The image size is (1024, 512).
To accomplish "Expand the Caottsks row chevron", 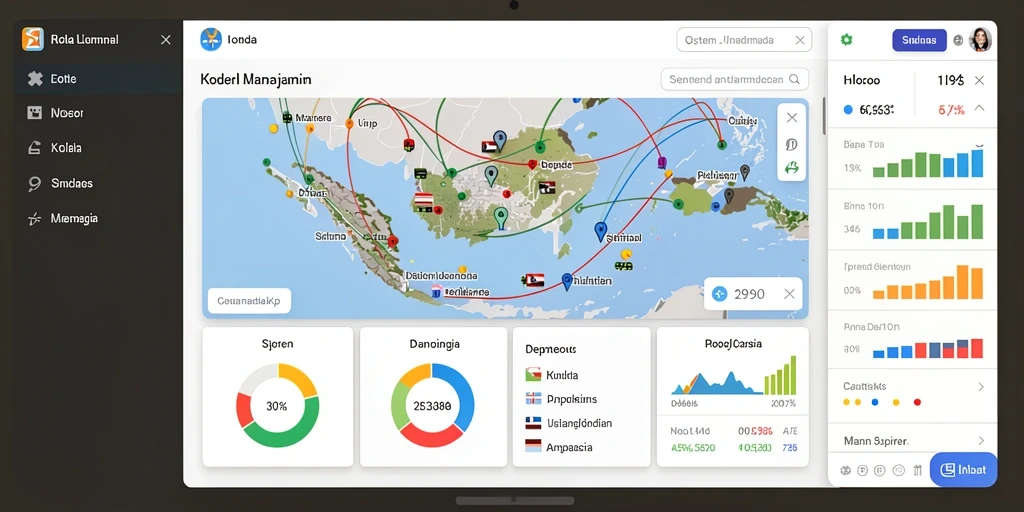I will [x=980, y=387].
